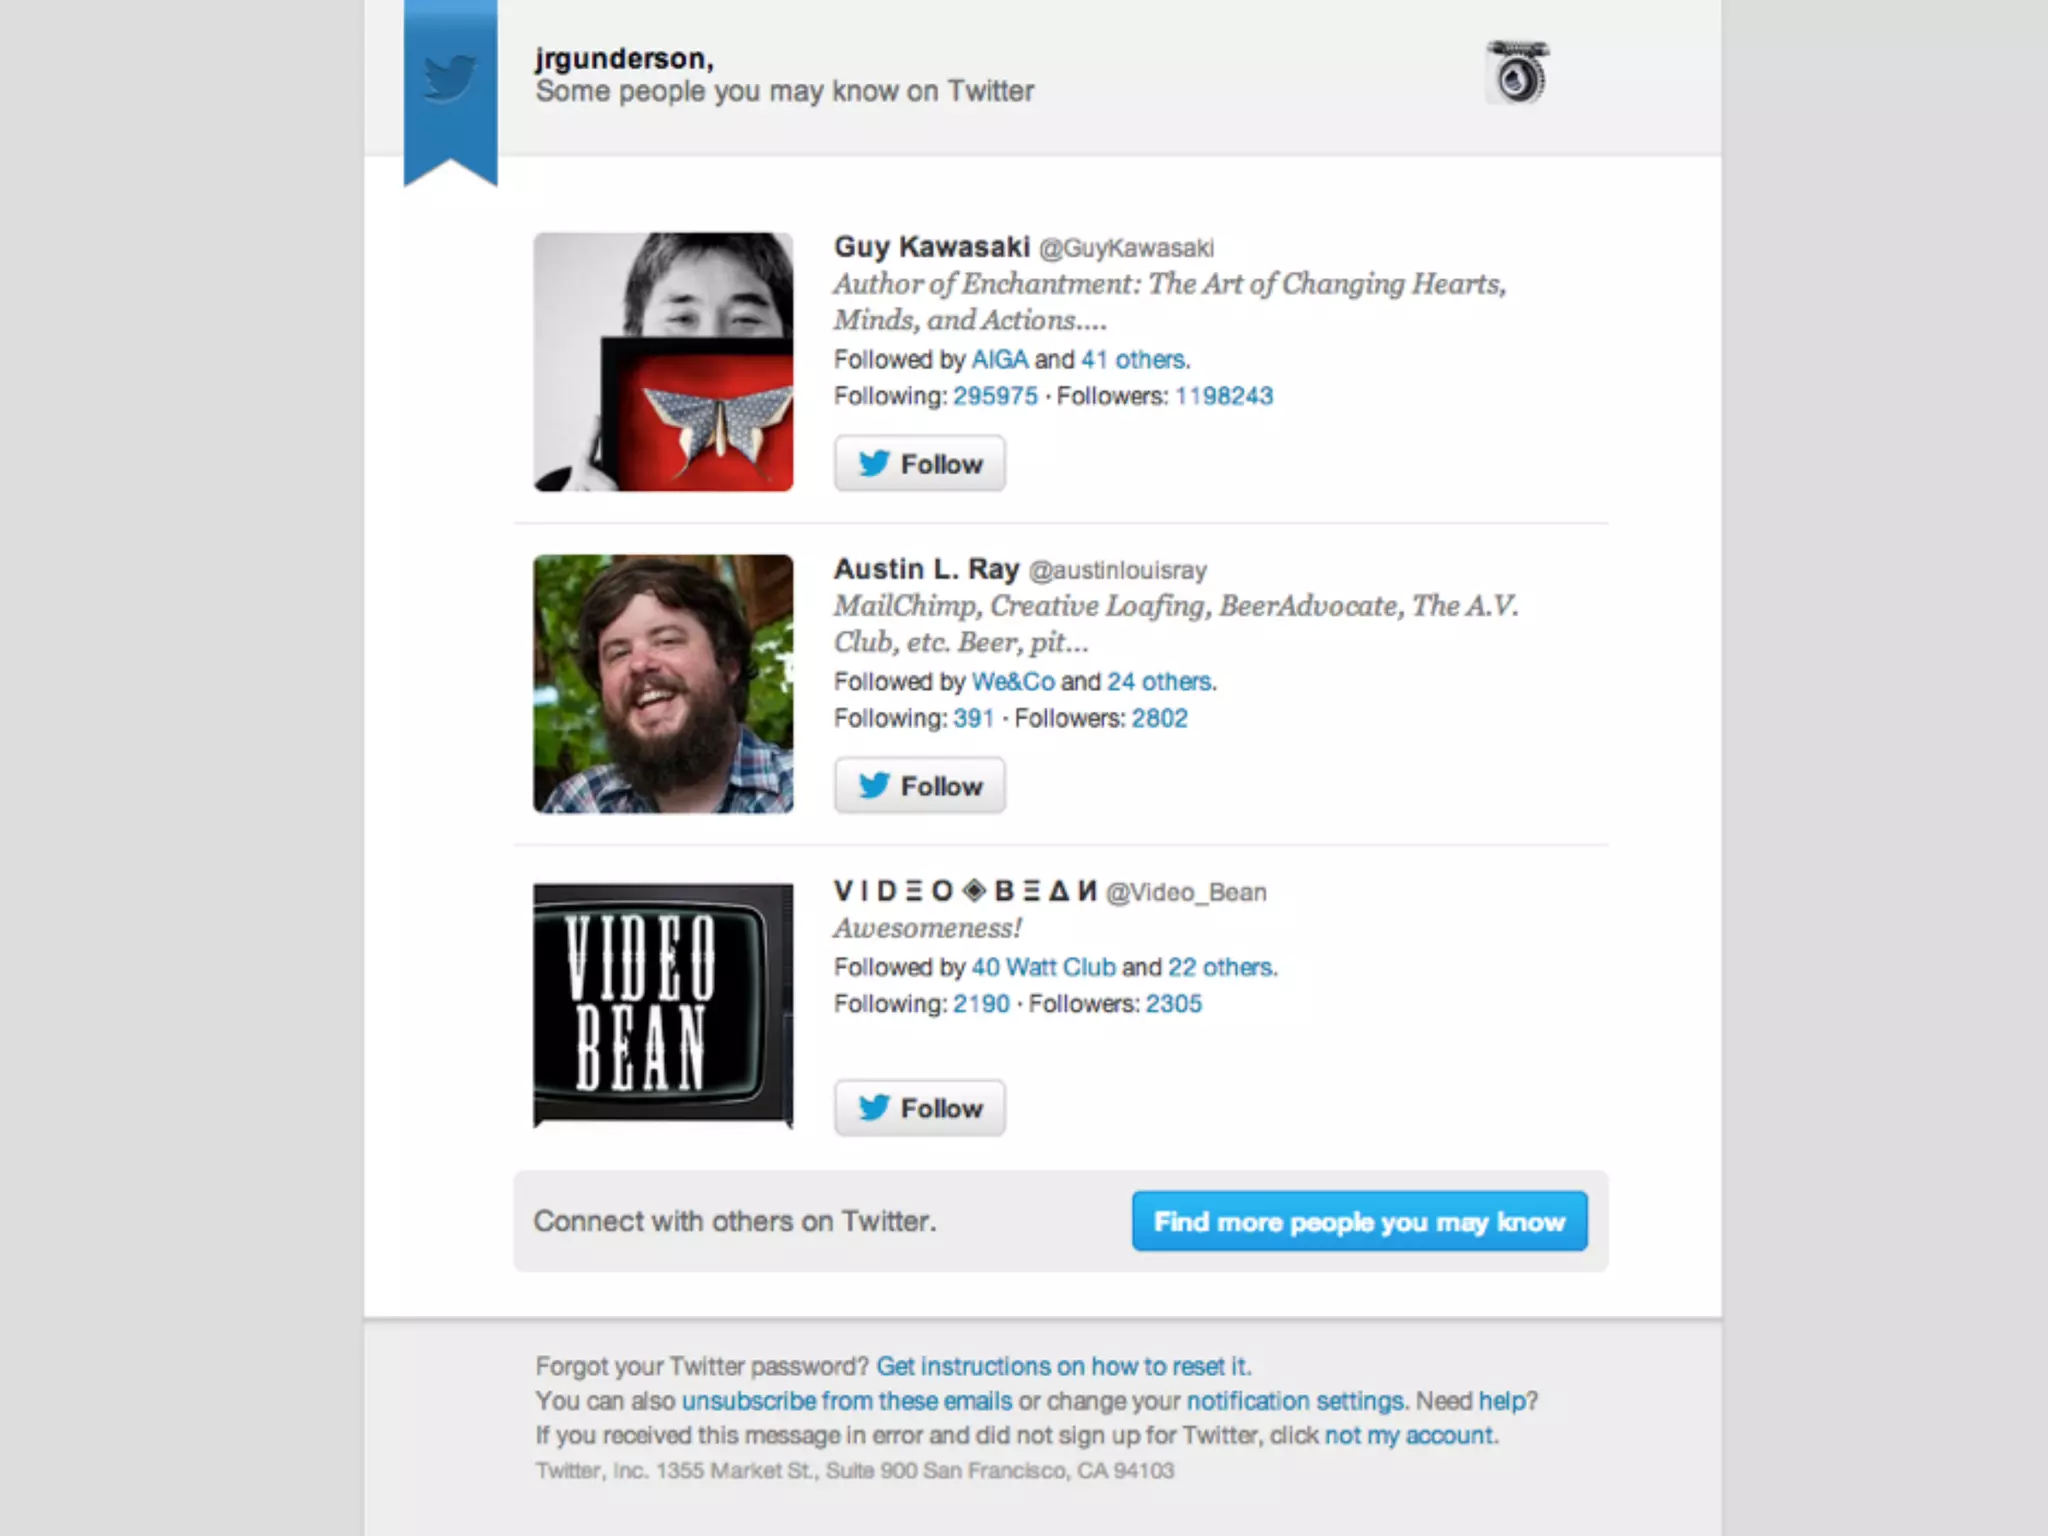Image resolution: width=2048 pixels, height=1536 pixels.
Task: Open the 40 Watt Club link
Action: [1043, 968]
